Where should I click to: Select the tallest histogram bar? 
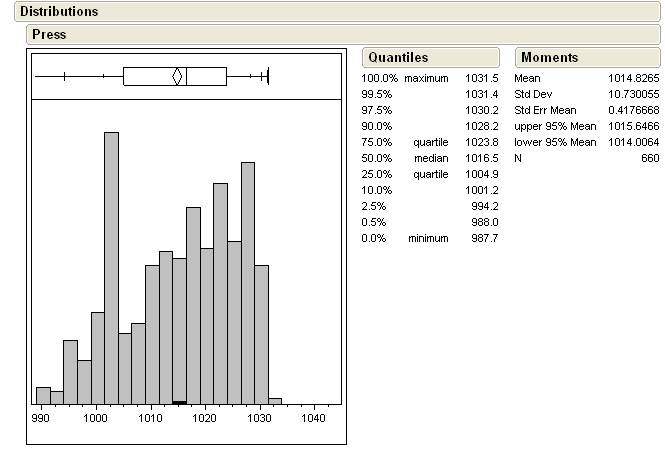(111, 267)
